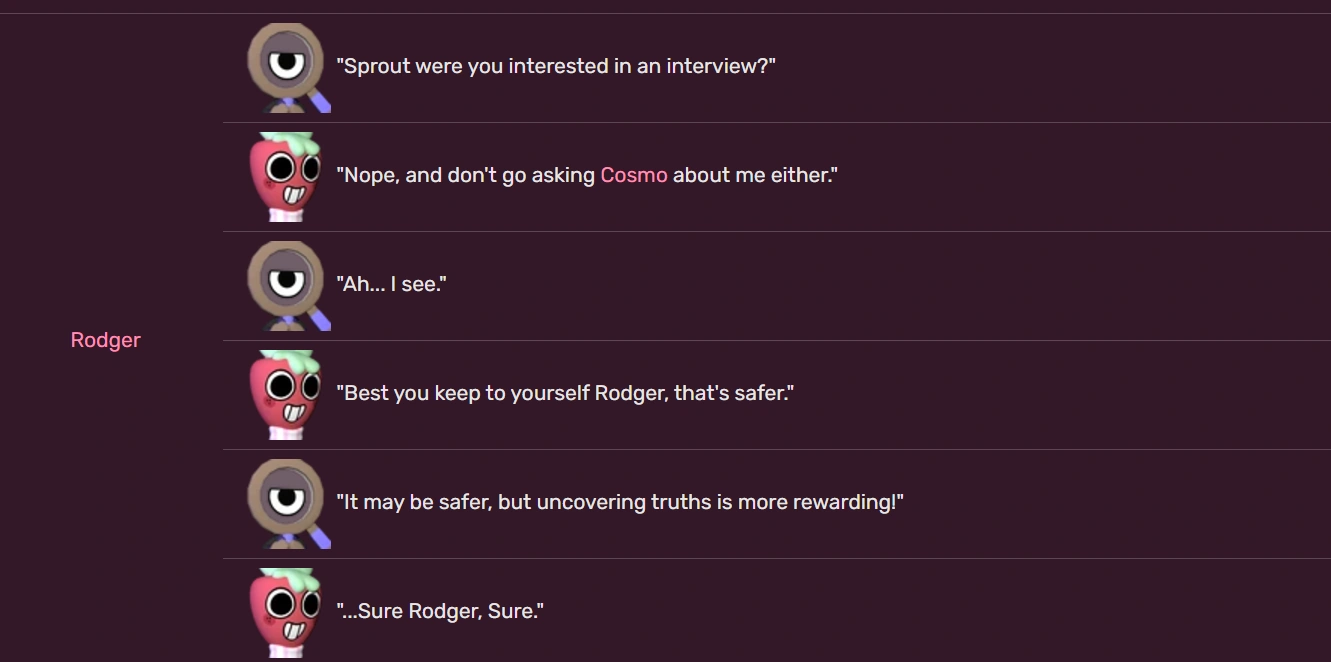Open the pink Cosmo link
Image resolution: width=1331 pixels, height=662 pixels.
633,175
